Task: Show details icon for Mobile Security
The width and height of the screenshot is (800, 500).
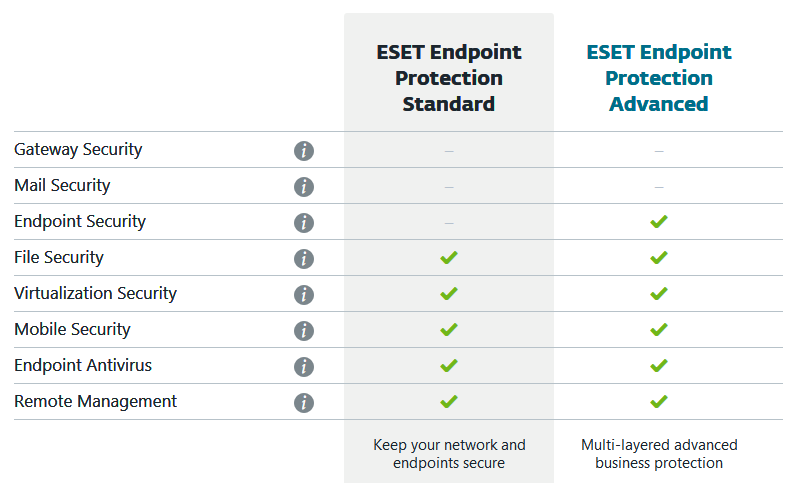Action: point(304,331)
